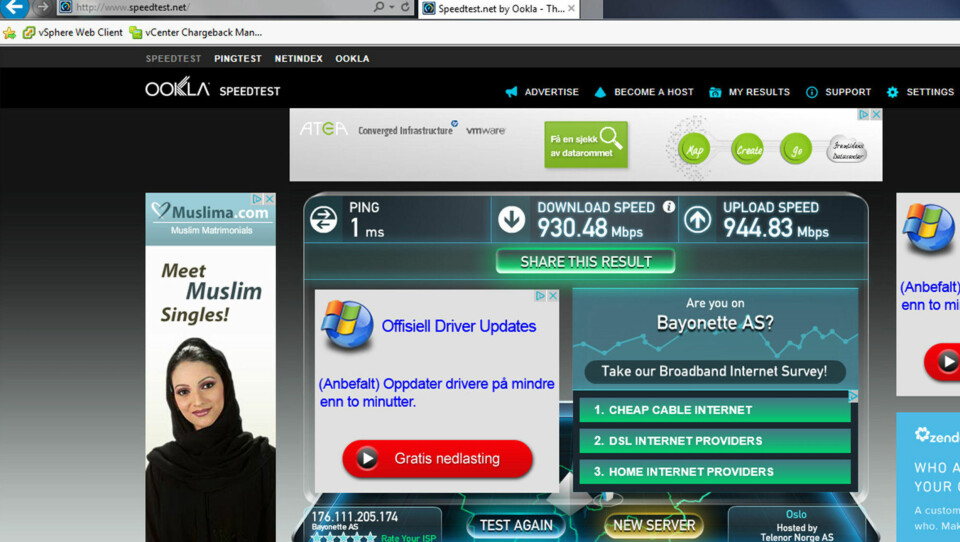Click the Rate Your ISP link

point(408,538)
